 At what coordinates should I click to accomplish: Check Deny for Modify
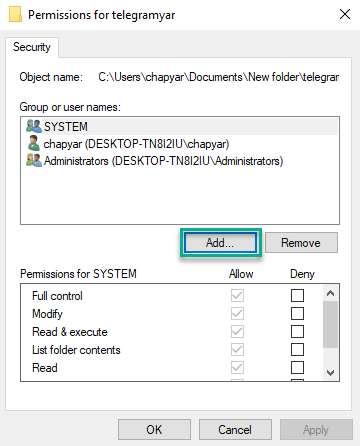[x=297, y=313]
